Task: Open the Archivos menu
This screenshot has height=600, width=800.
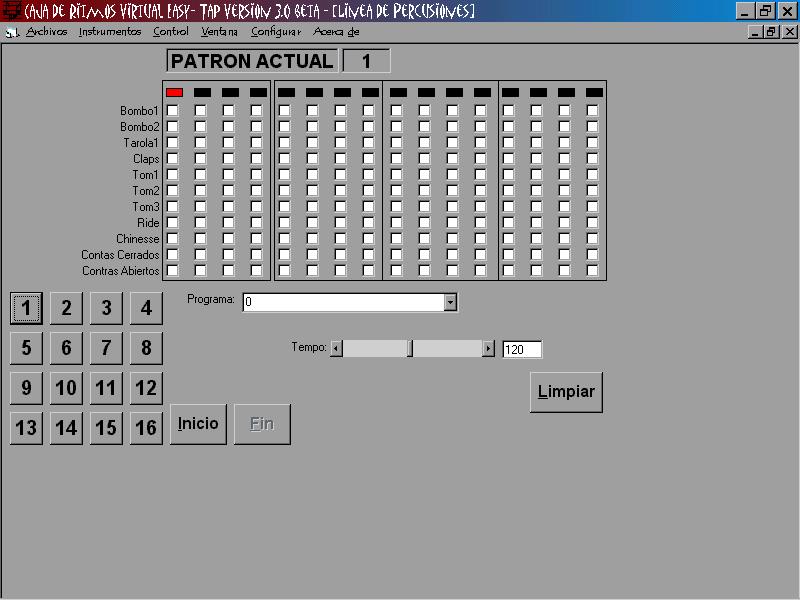Action: click(46, 32)
